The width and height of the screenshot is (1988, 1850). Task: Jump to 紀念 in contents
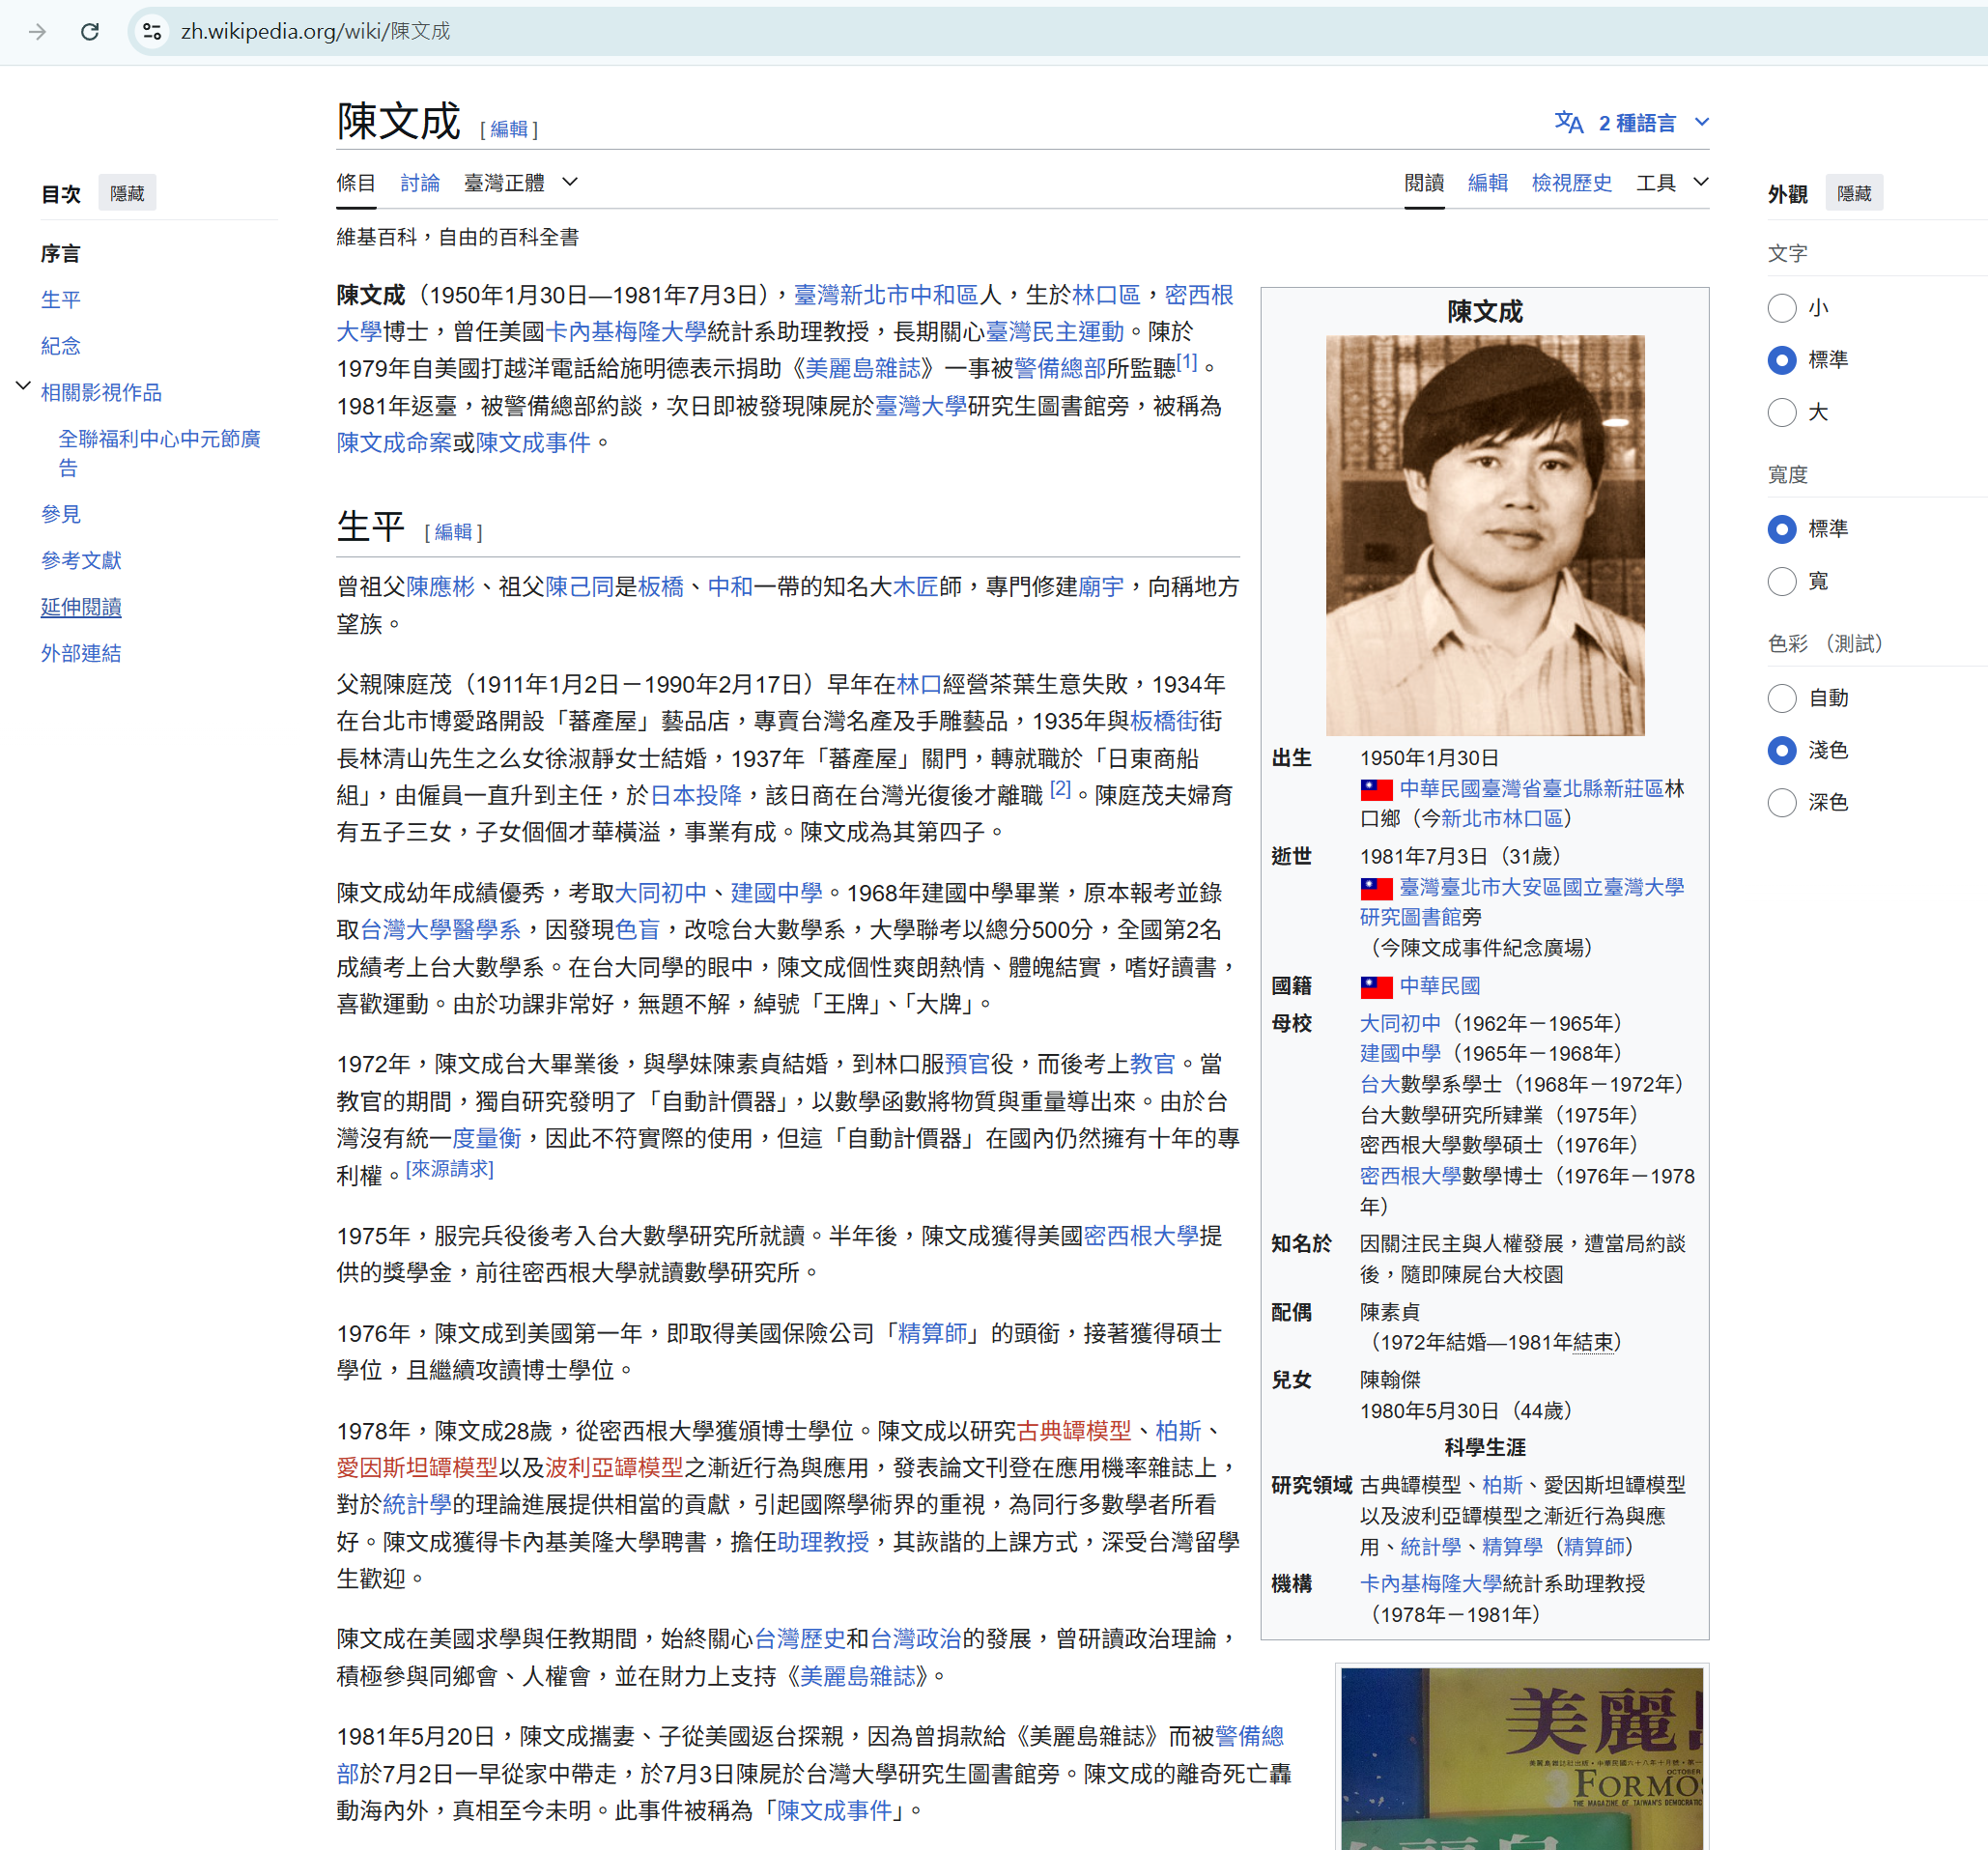point(61,346)
